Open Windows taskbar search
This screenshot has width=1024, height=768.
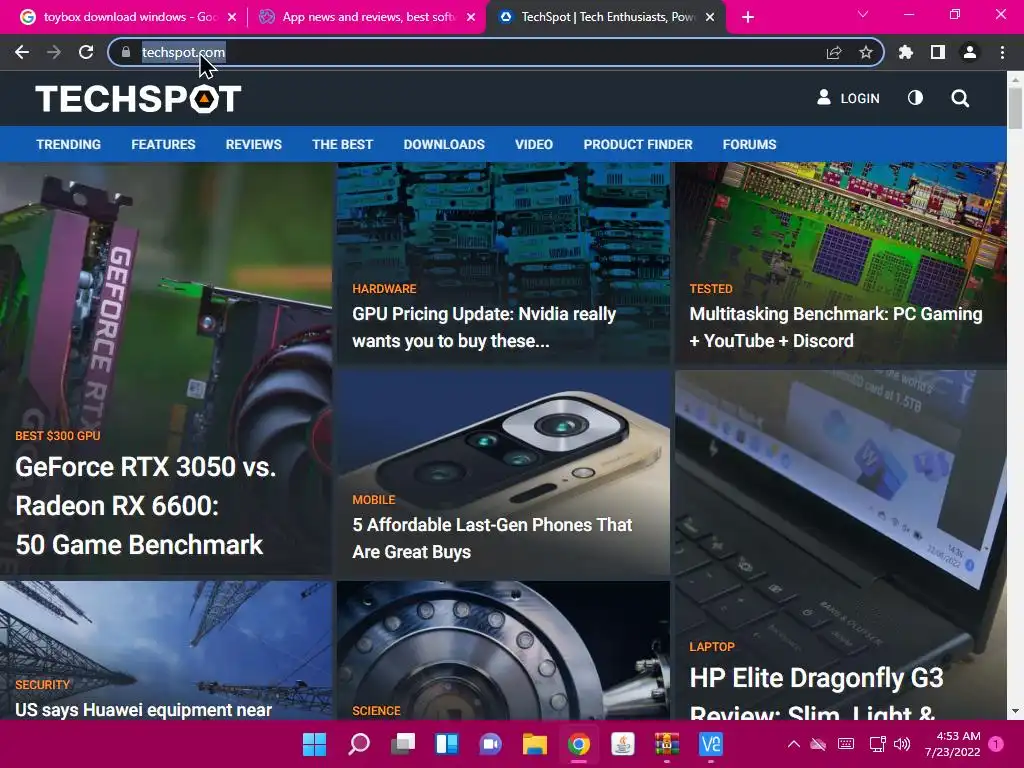tap(359, 744)
